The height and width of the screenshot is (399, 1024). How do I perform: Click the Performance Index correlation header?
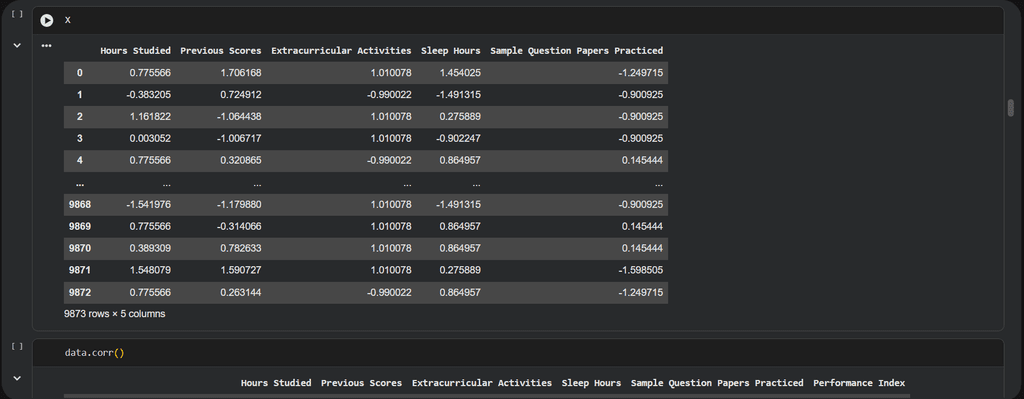[x=859, y=383]
